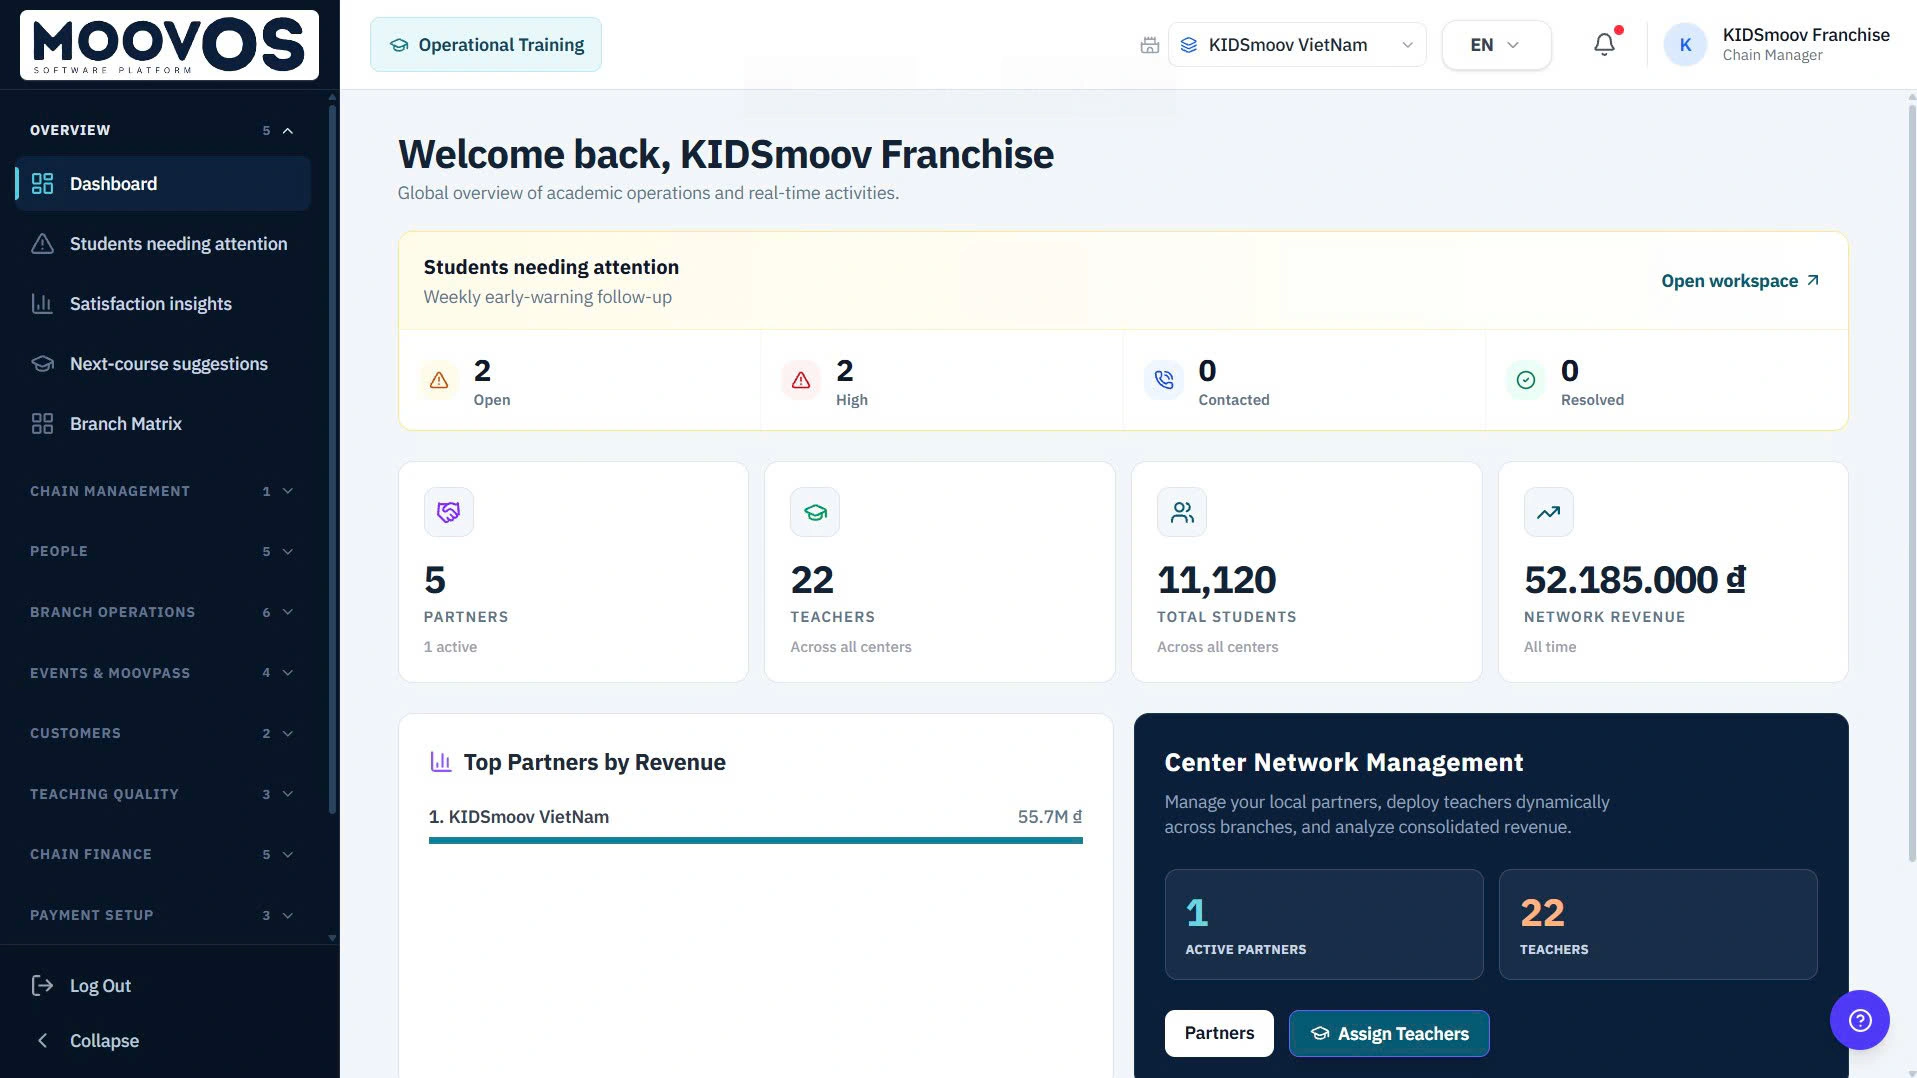Click the Resolved check circle icon
The height and width of the screenshot is (1078, 1917).
1526,380
